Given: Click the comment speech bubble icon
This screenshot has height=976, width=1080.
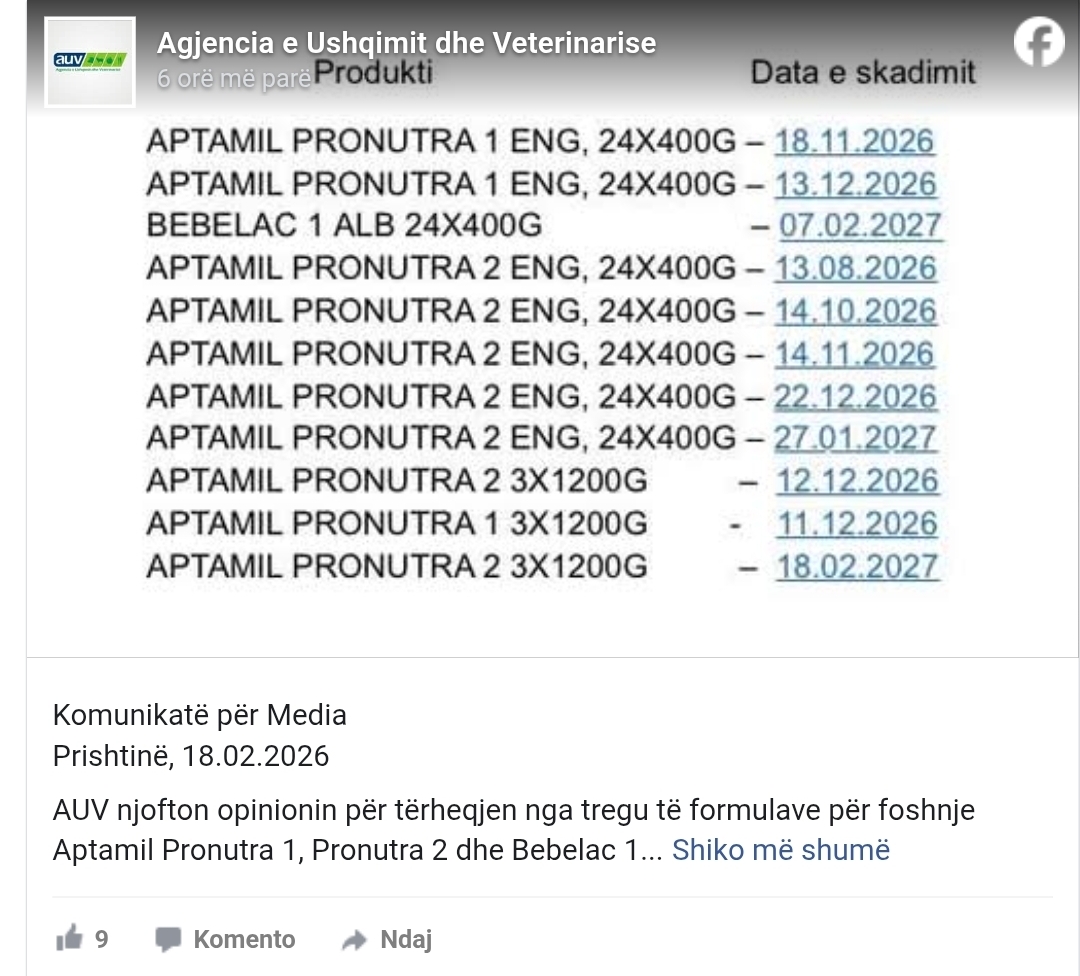Looking at the screenshot, I should 168,939.
